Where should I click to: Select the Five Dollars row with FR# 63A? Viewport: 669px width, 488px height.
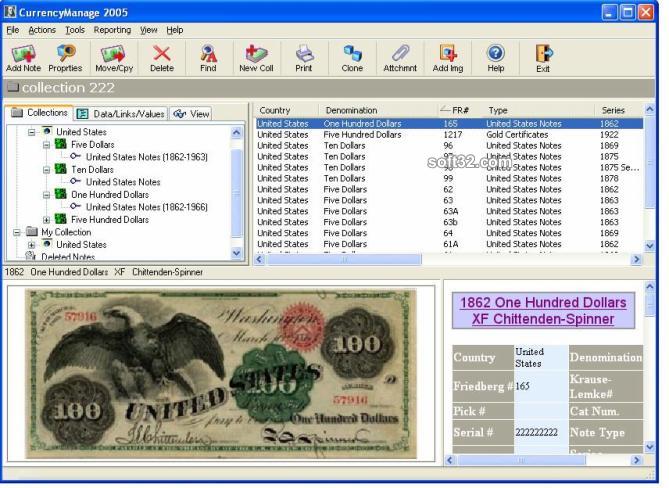click(x=449, y=211)
